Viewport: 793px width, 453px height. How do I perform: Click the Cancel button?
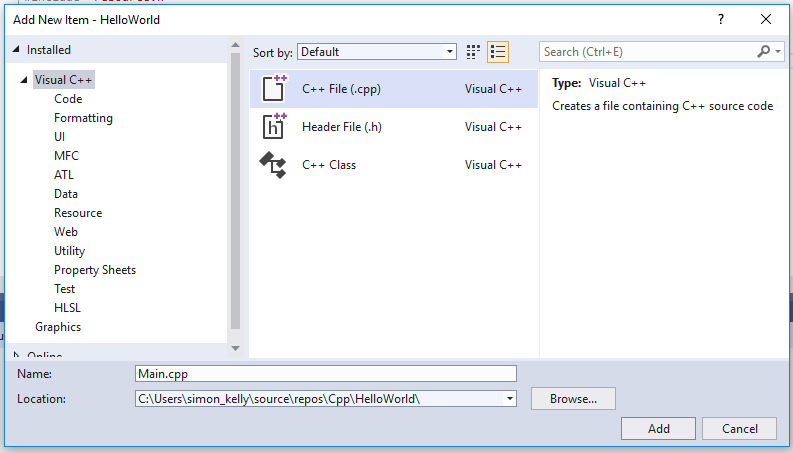[739, 428]
